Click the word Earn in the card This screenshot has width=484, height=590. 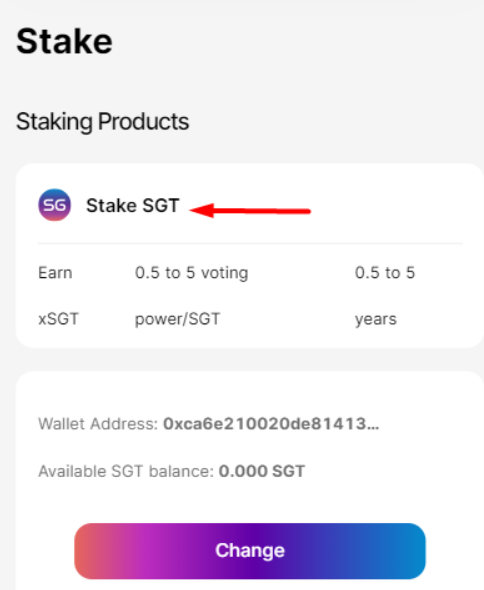click(x=55, y=272)
